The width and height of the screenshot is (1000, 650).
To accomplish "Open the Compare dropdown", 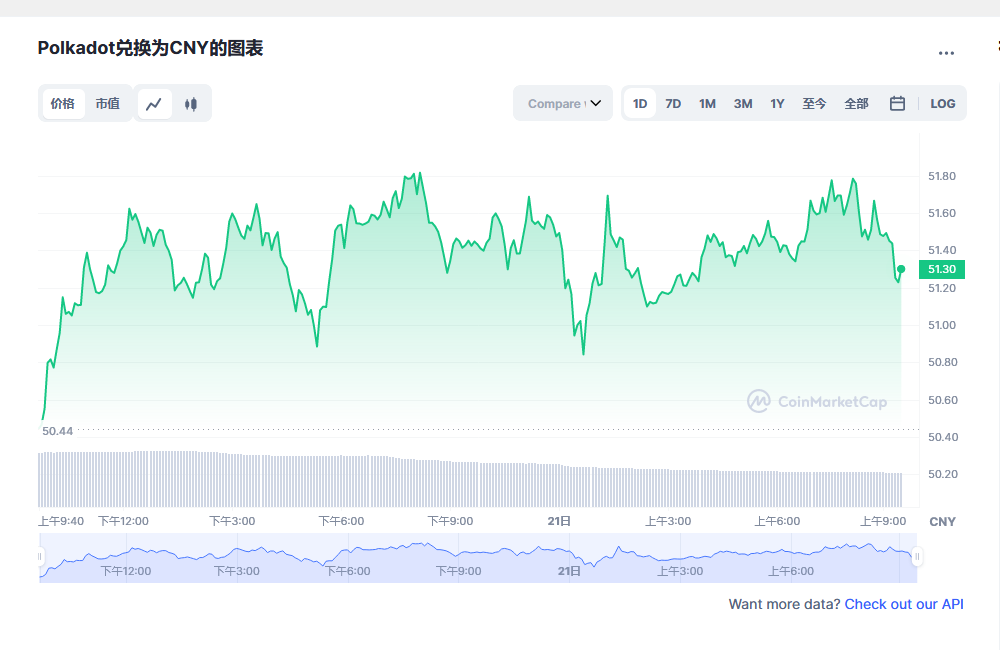I will (563, 103).
